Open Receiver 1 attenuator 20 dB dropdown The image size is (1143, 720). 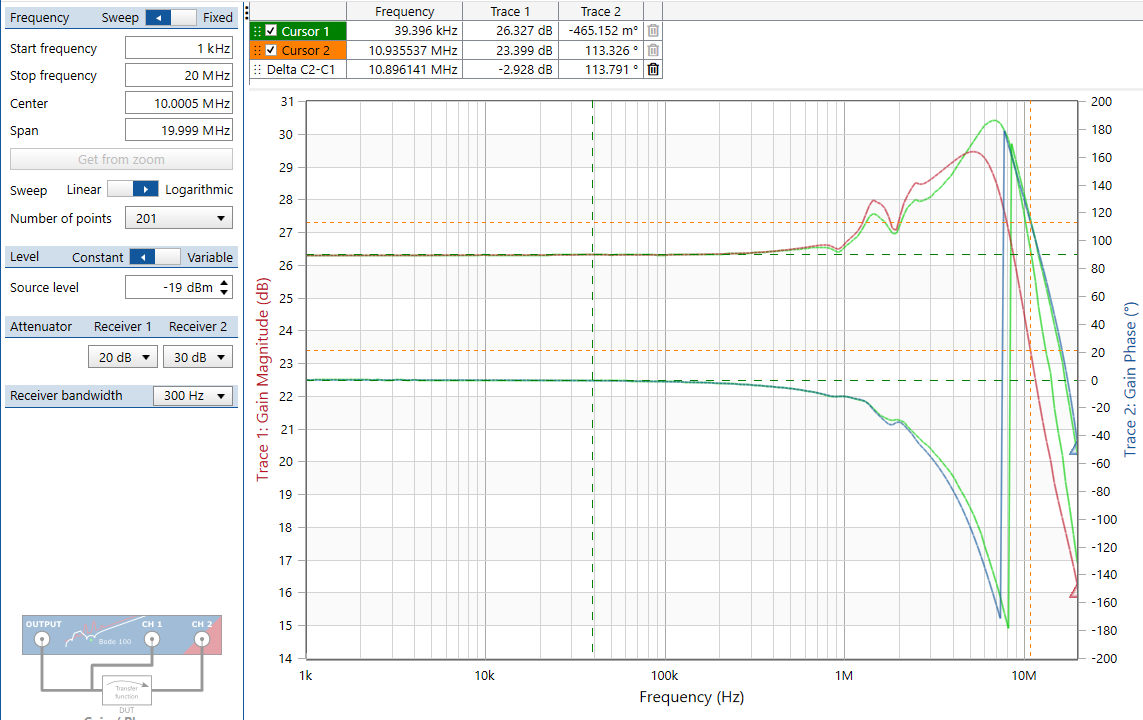coord(123,357)
